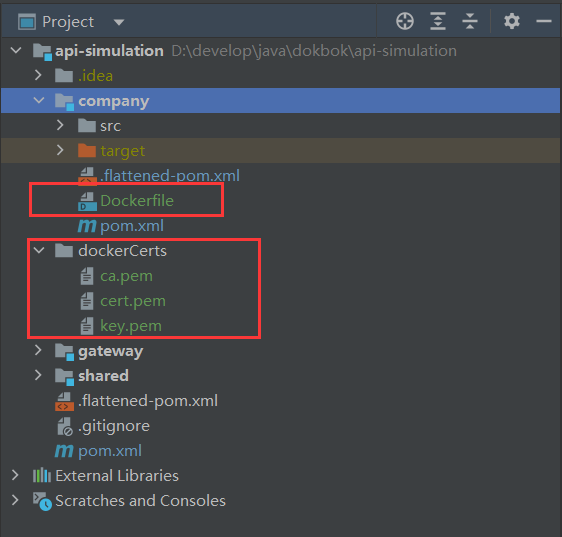Click the Collapse All icon in toolbar
The width and height of the screenshot is (562, 537).
point(470,21)
